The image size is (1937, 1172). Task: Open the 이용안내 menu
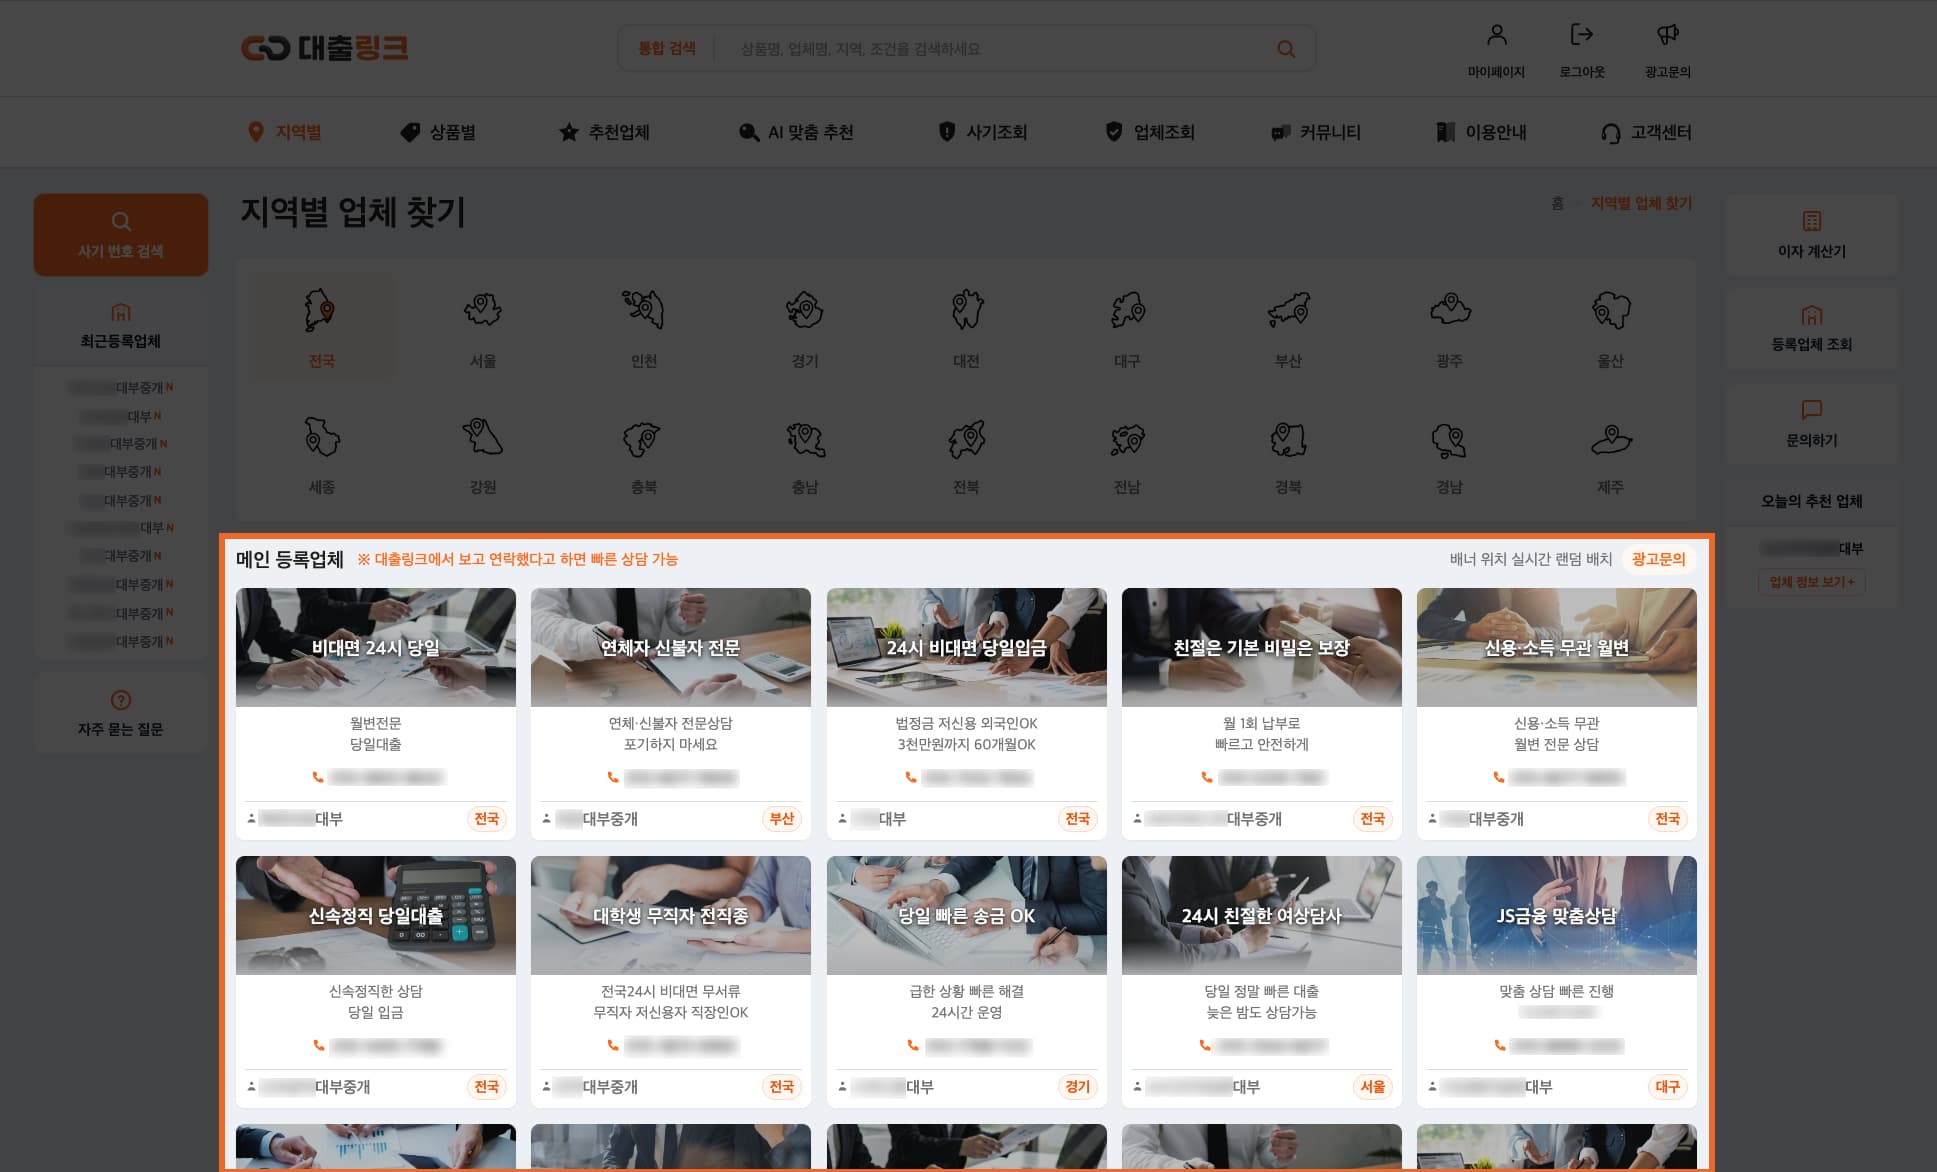(x=1481, y=132)
